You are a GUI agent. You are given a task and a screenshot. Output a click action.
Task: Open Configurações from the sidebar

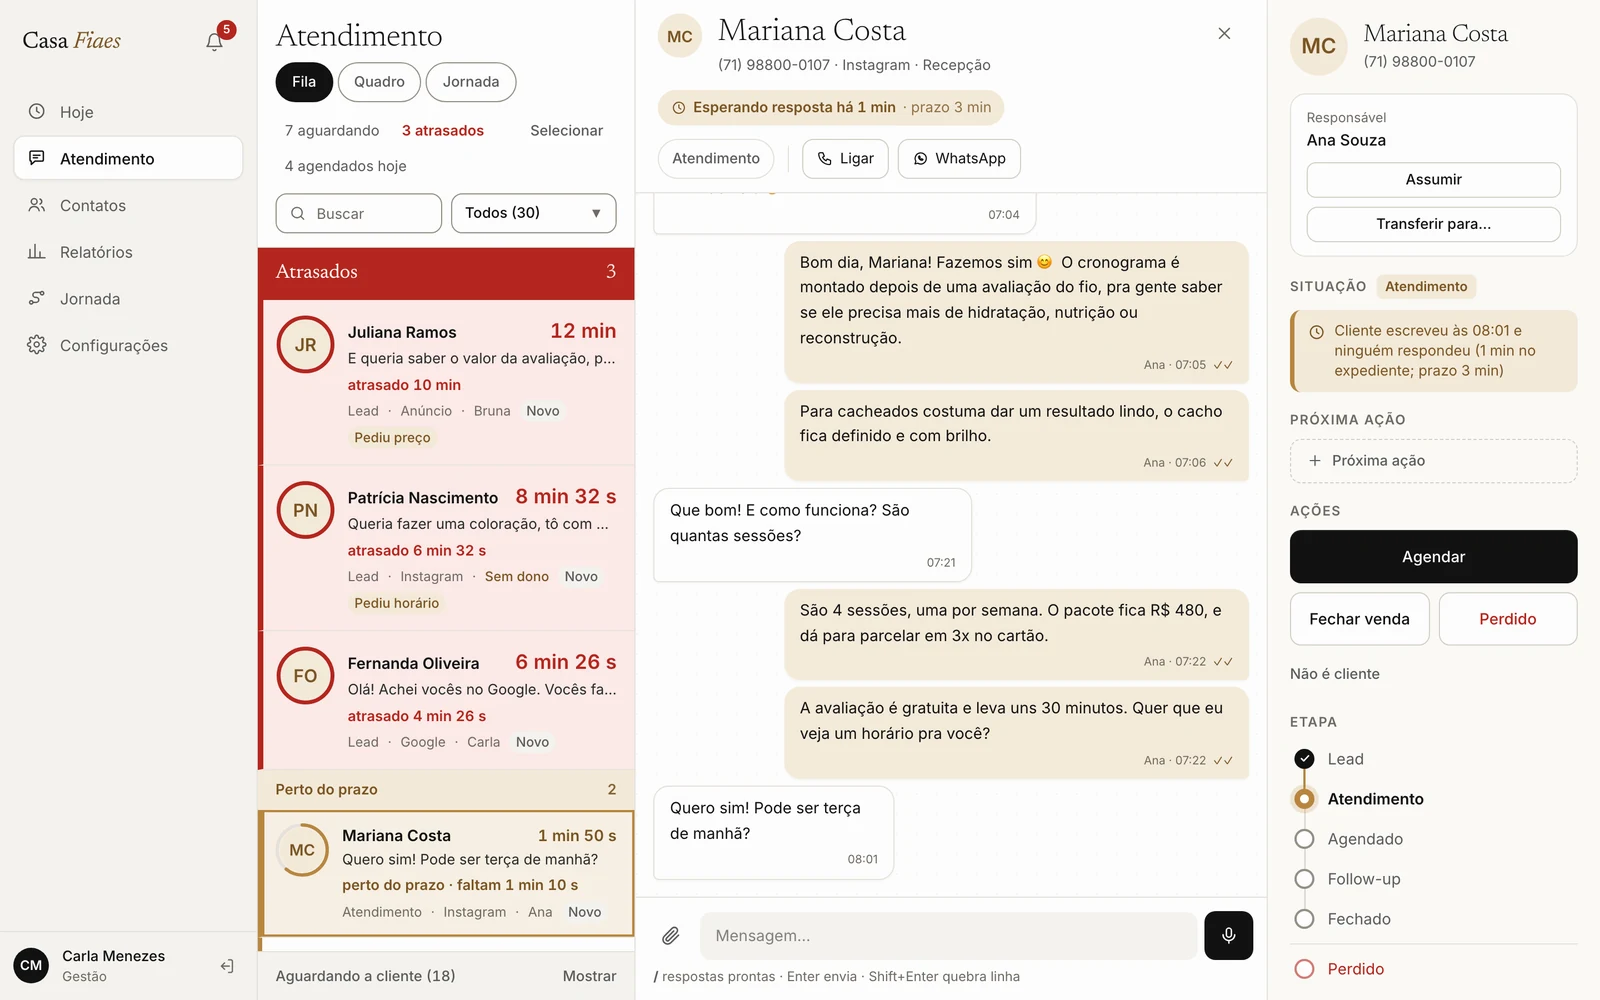coord(128,345)
